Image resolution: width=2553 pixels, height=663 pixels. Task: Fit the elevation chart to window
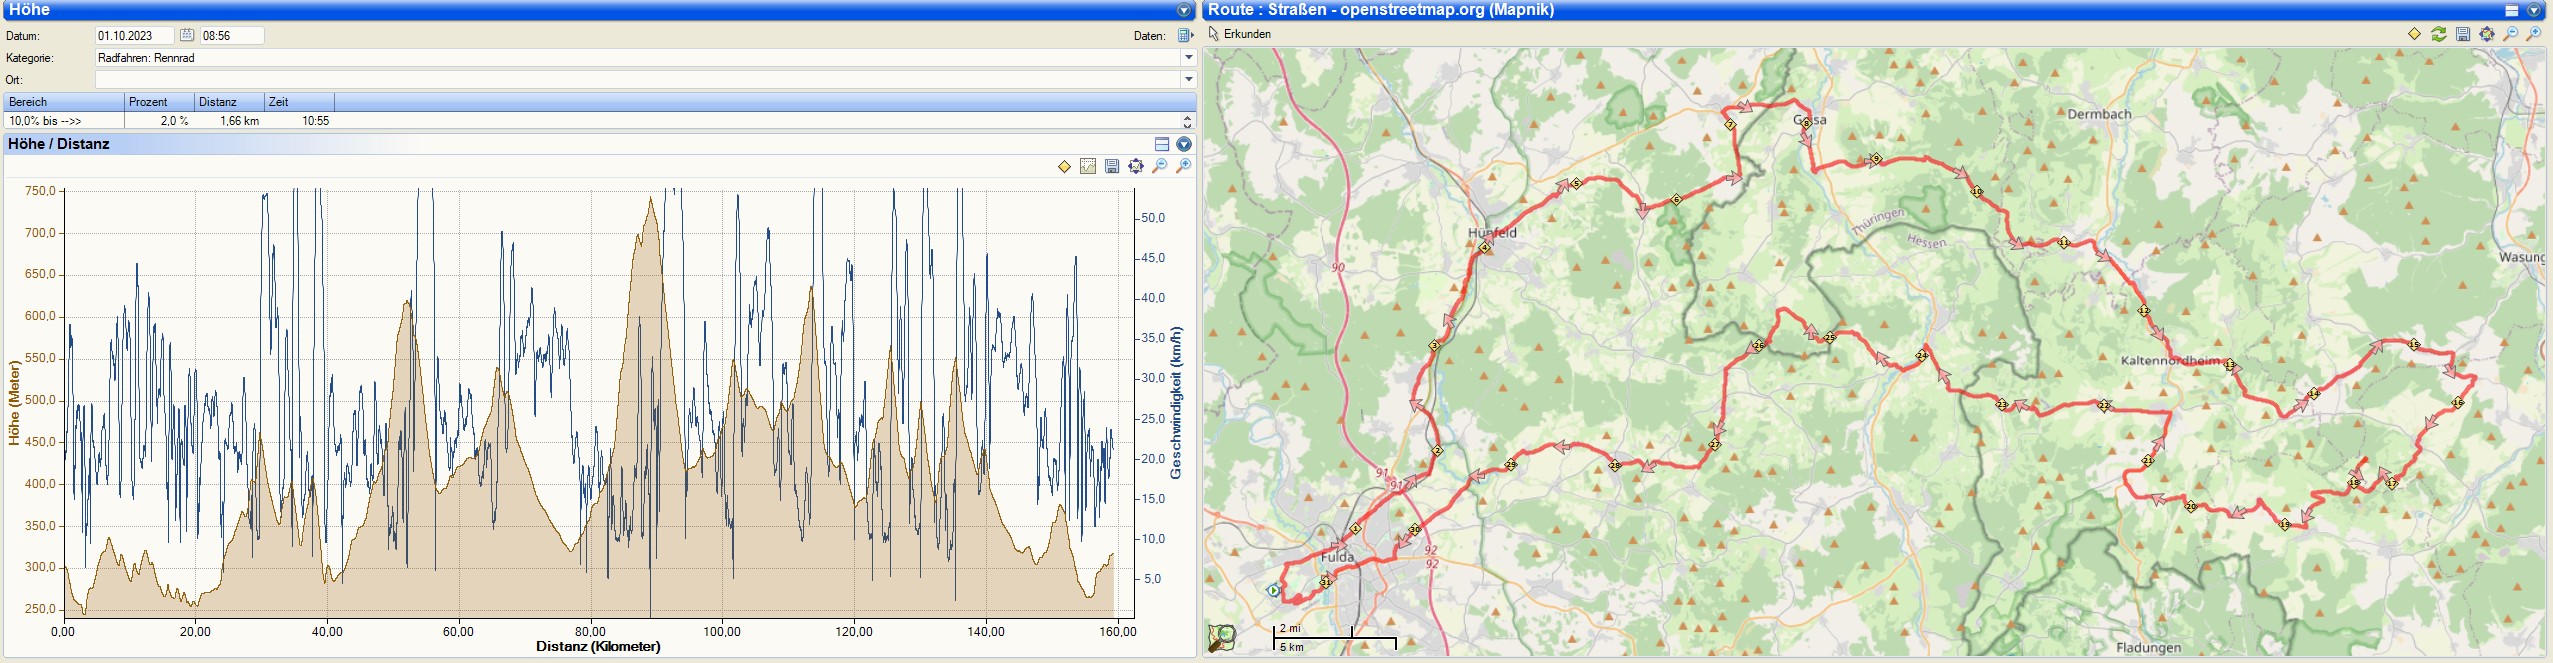1136,166
